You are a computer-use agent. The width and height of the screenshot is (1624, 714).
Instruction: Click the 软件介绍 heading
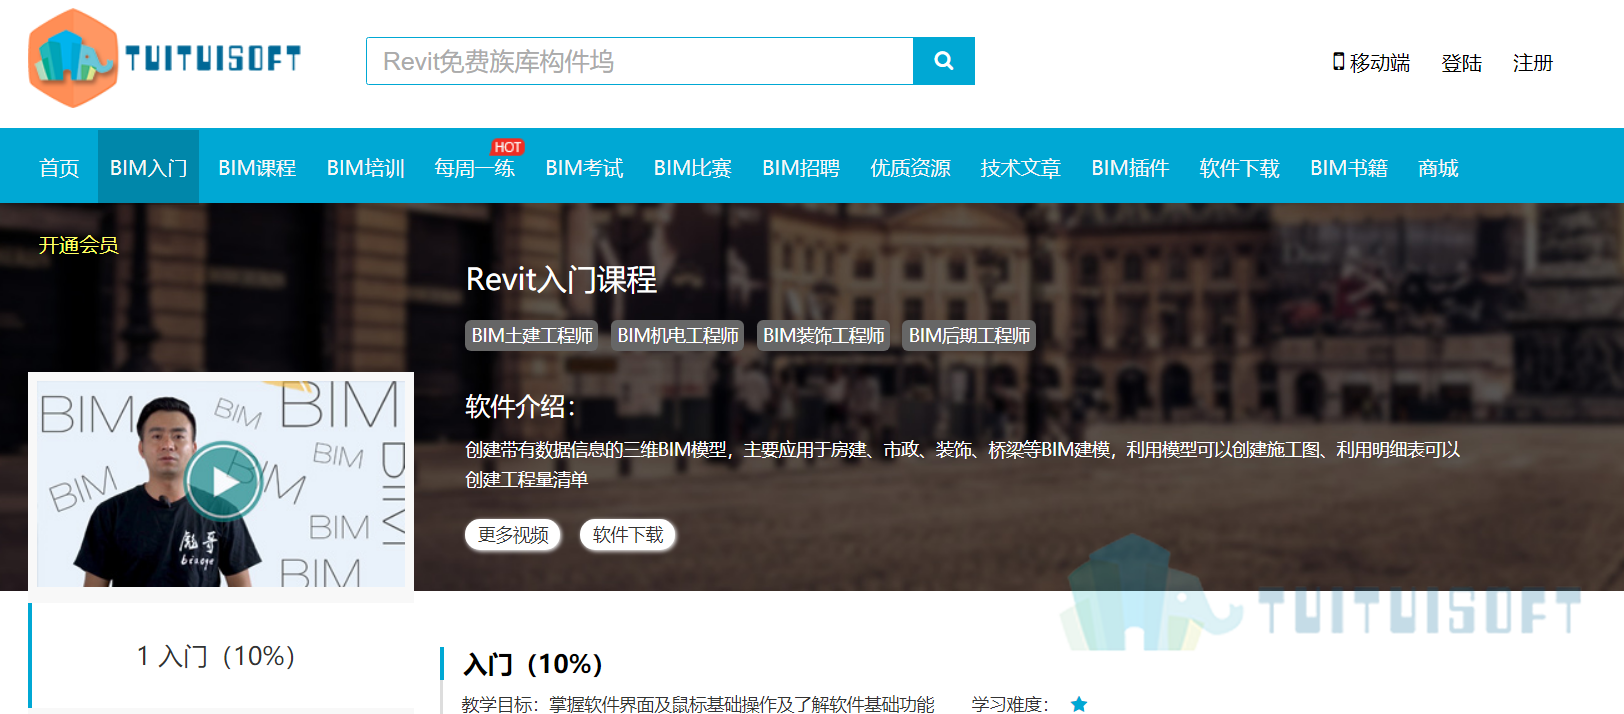click(x=520, y=407)
